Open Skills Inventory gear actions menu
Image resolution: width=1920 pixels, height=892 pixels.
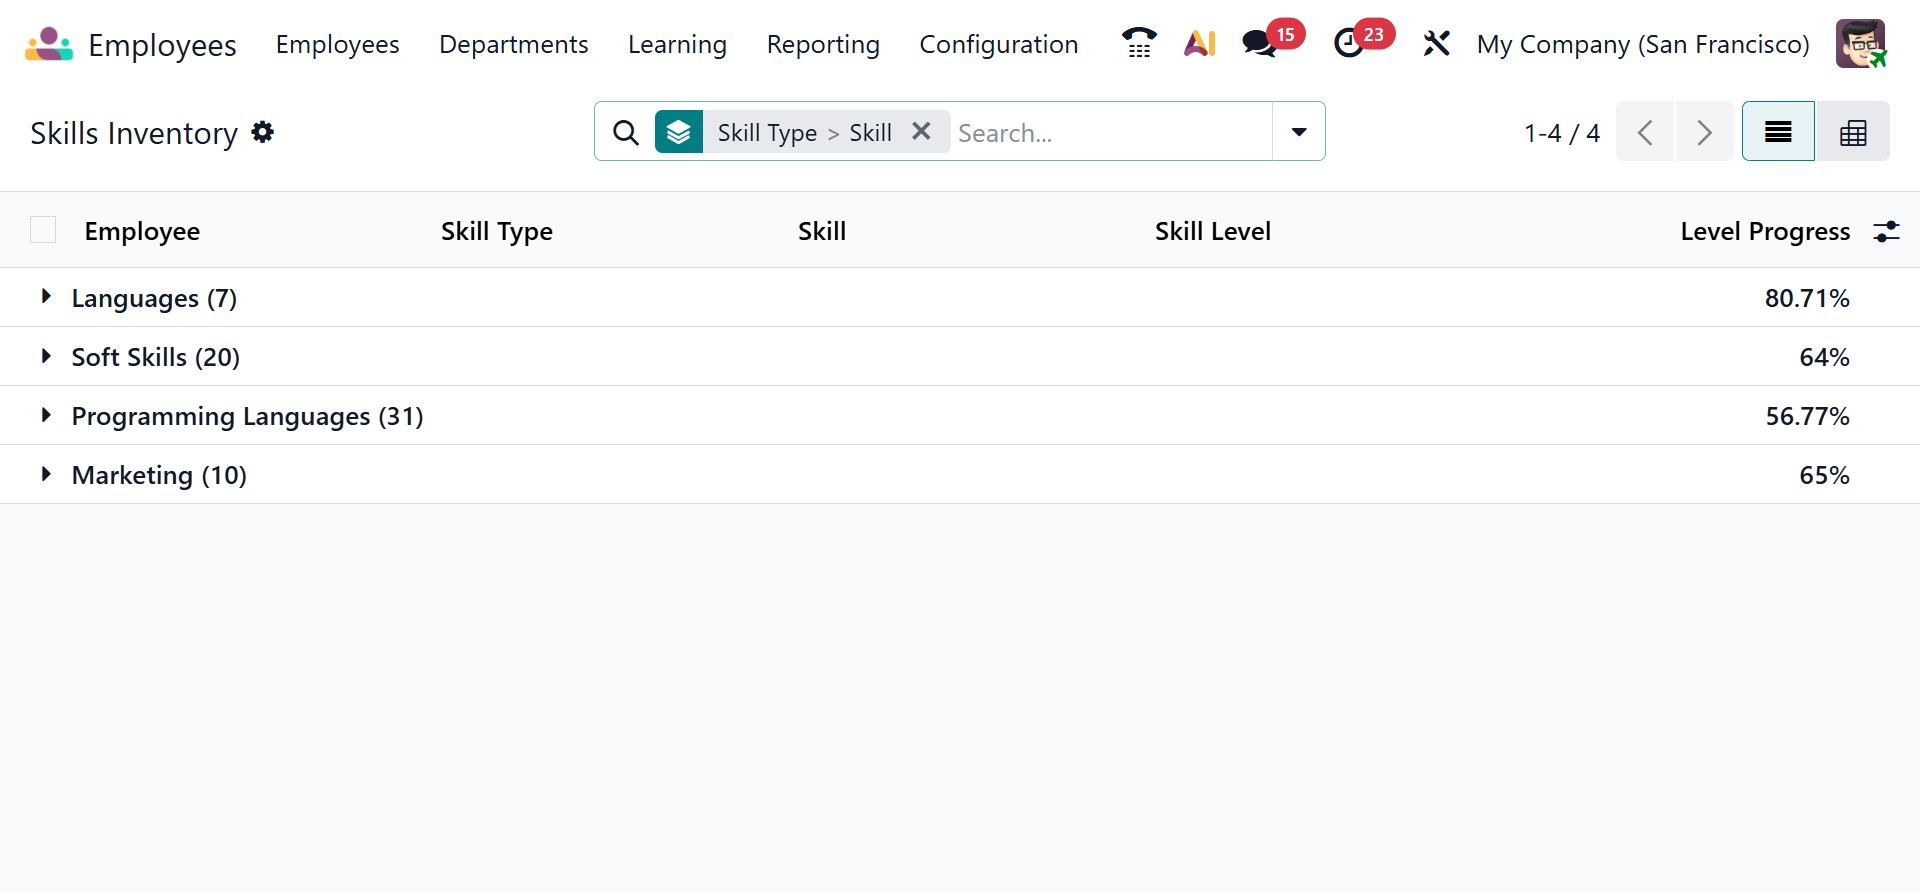click(x=263, y=132)
